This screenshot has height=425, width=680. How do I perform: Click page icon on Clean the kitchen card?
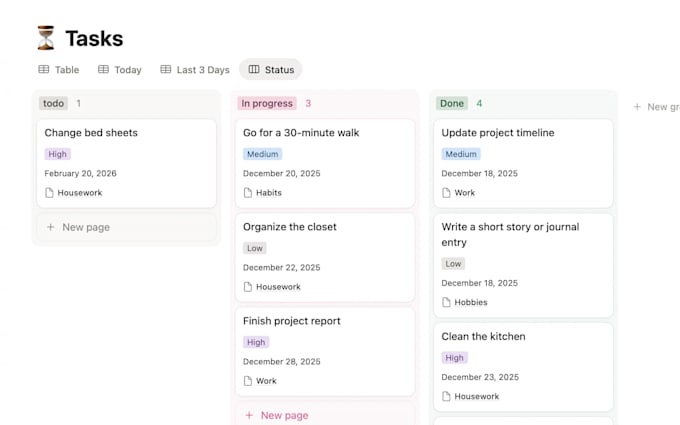click(446, 396)
